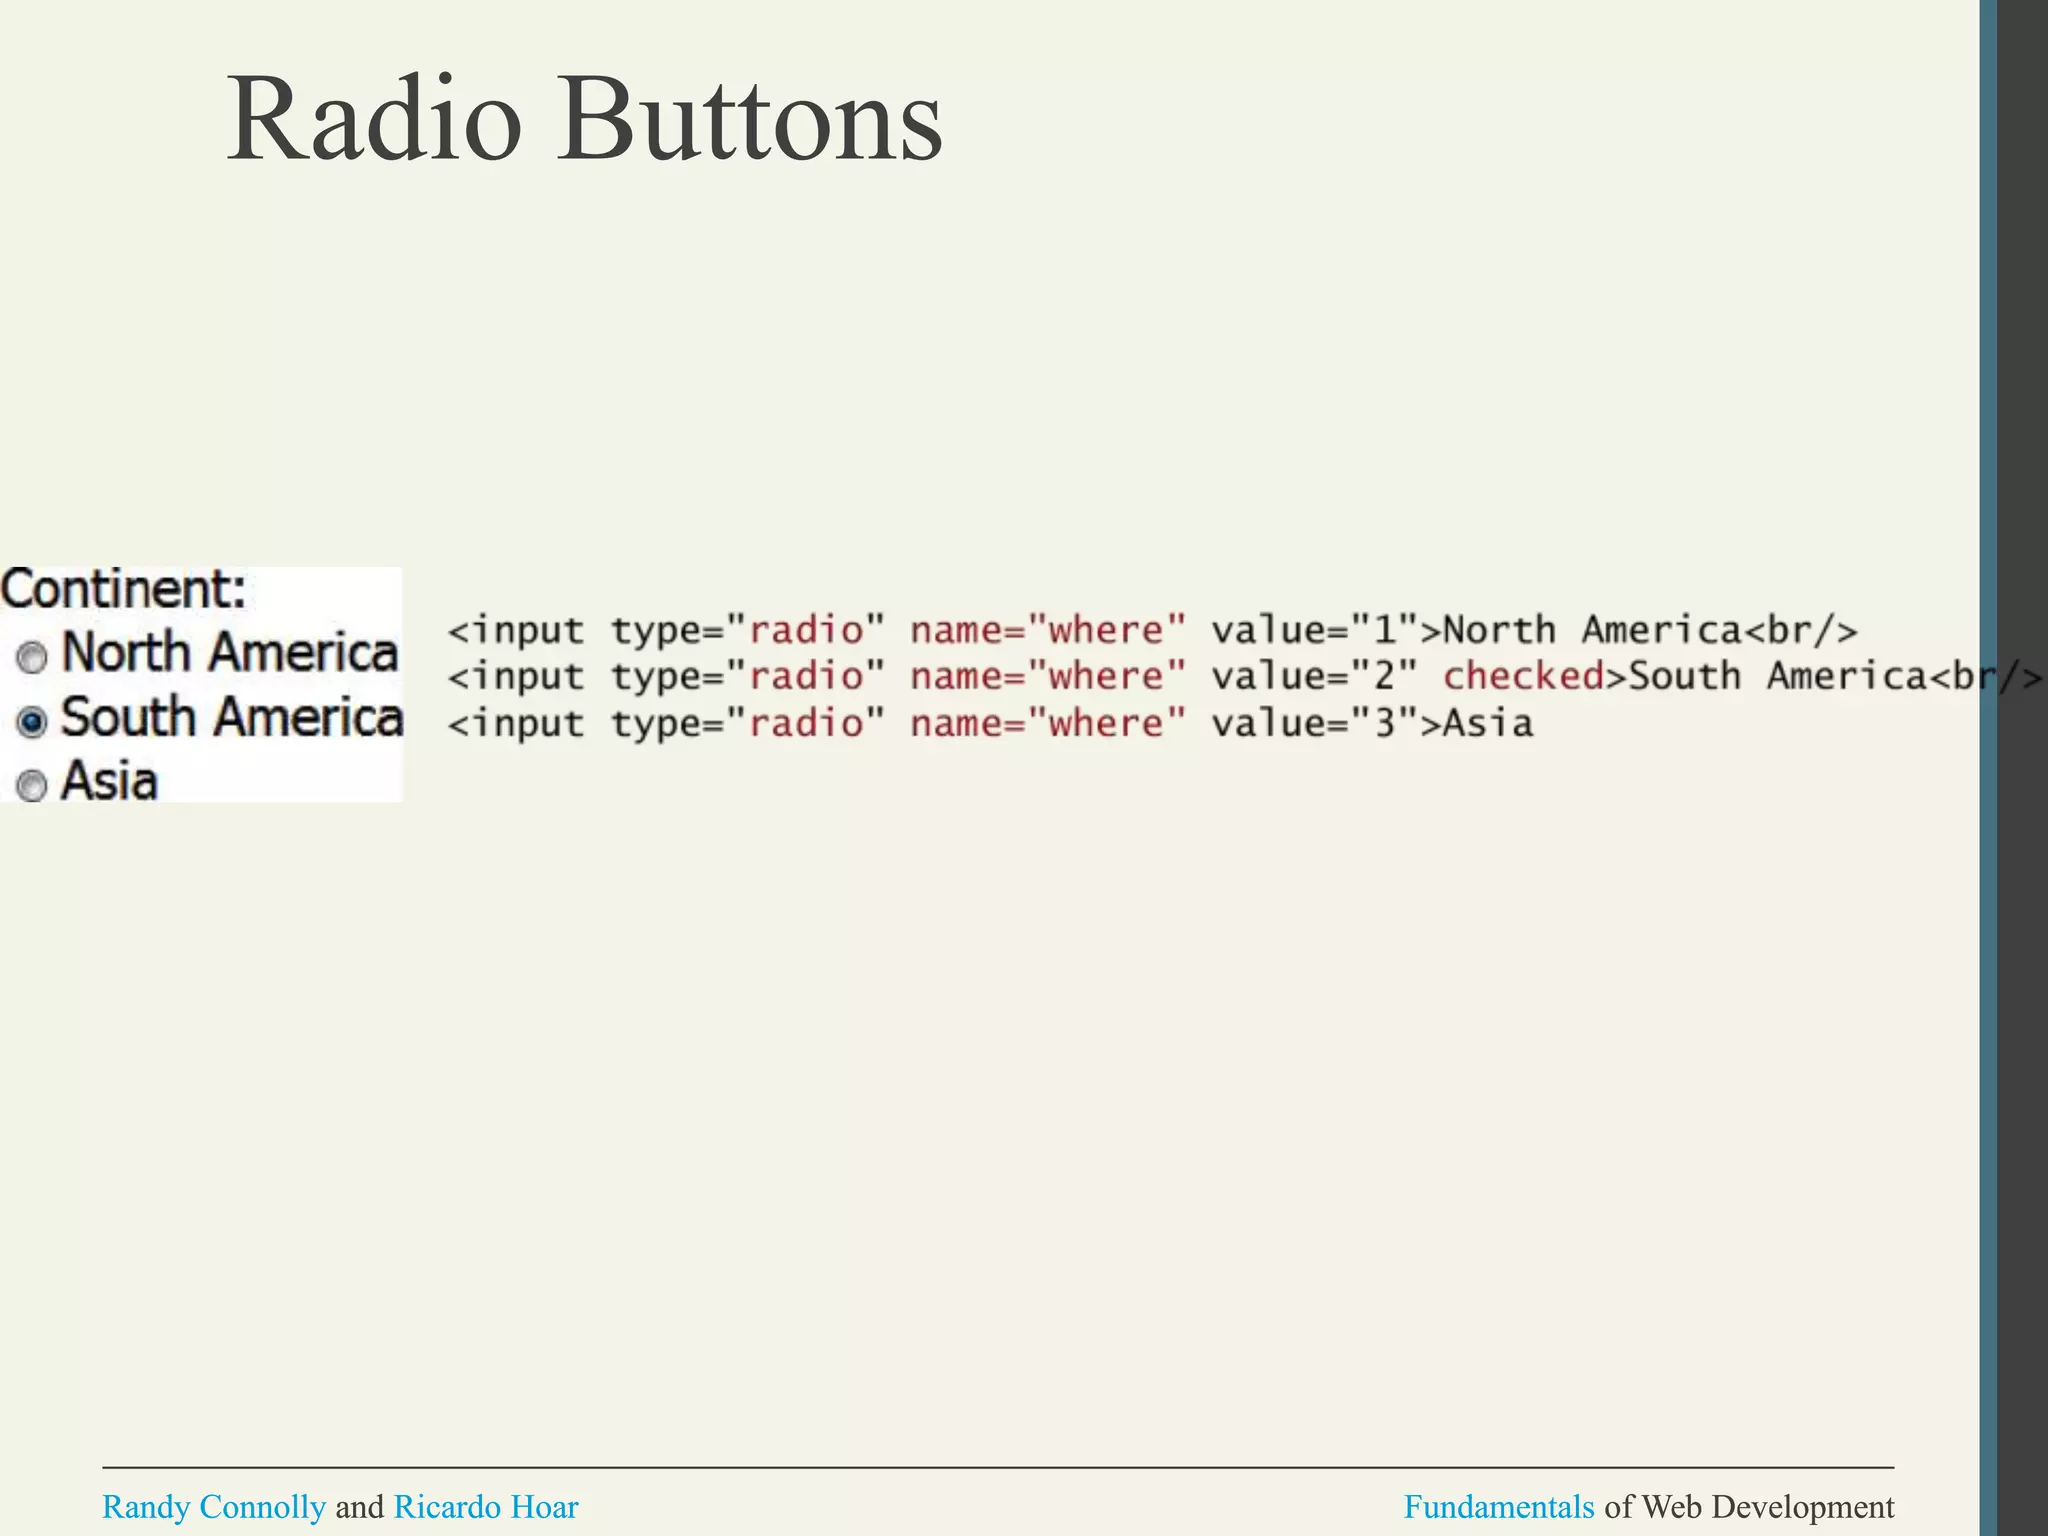Click the South America option label
The image size is (2048, 1536).
click(x=232, y=717)
